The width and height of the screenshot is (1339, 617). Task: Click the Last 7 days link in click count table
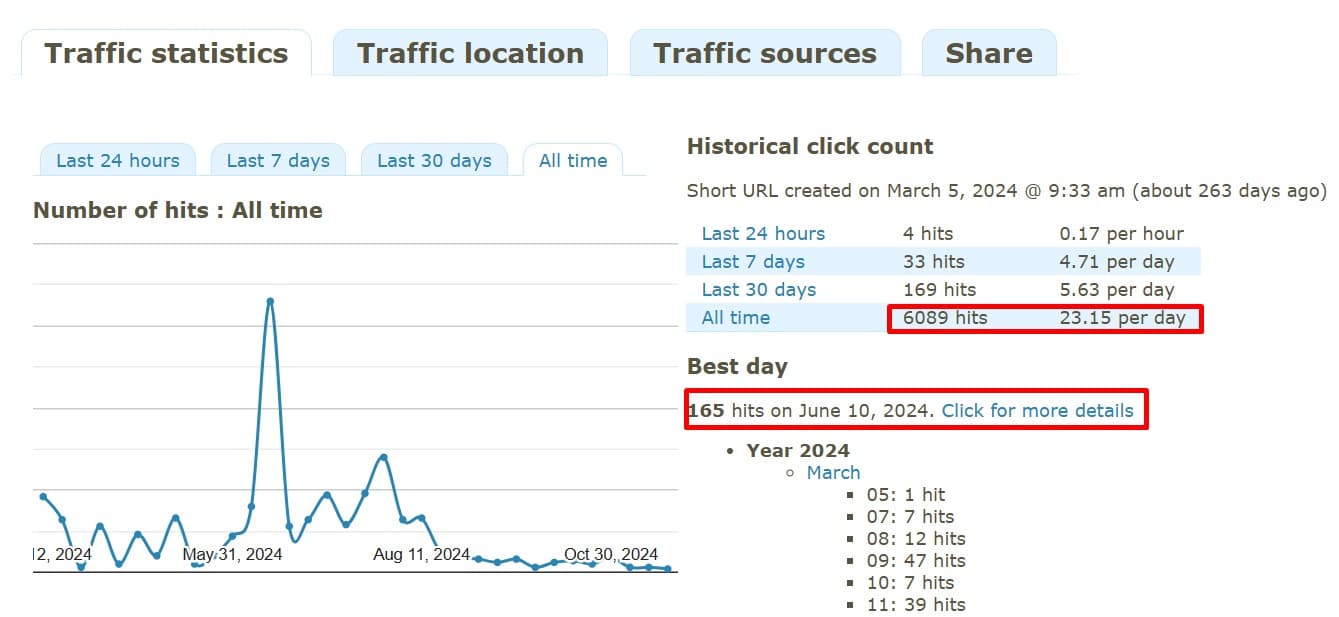point(753,262)
